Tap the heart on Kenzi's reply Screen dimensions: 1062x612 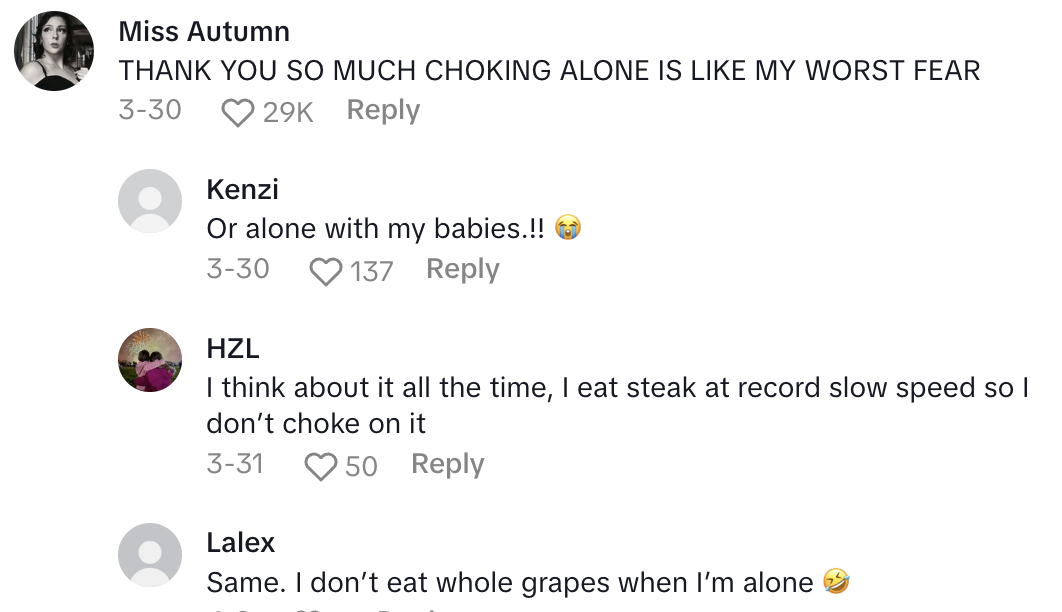(326, 271)
